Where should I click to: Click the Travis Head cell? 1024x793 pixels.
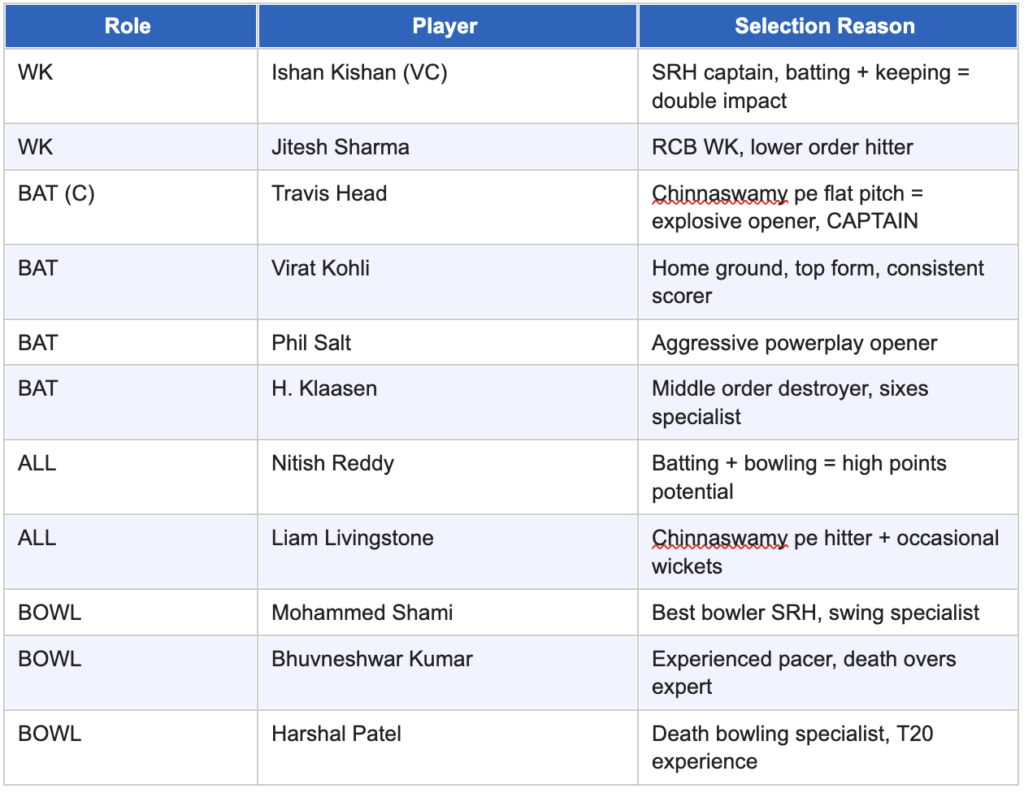tap(447, 207)
